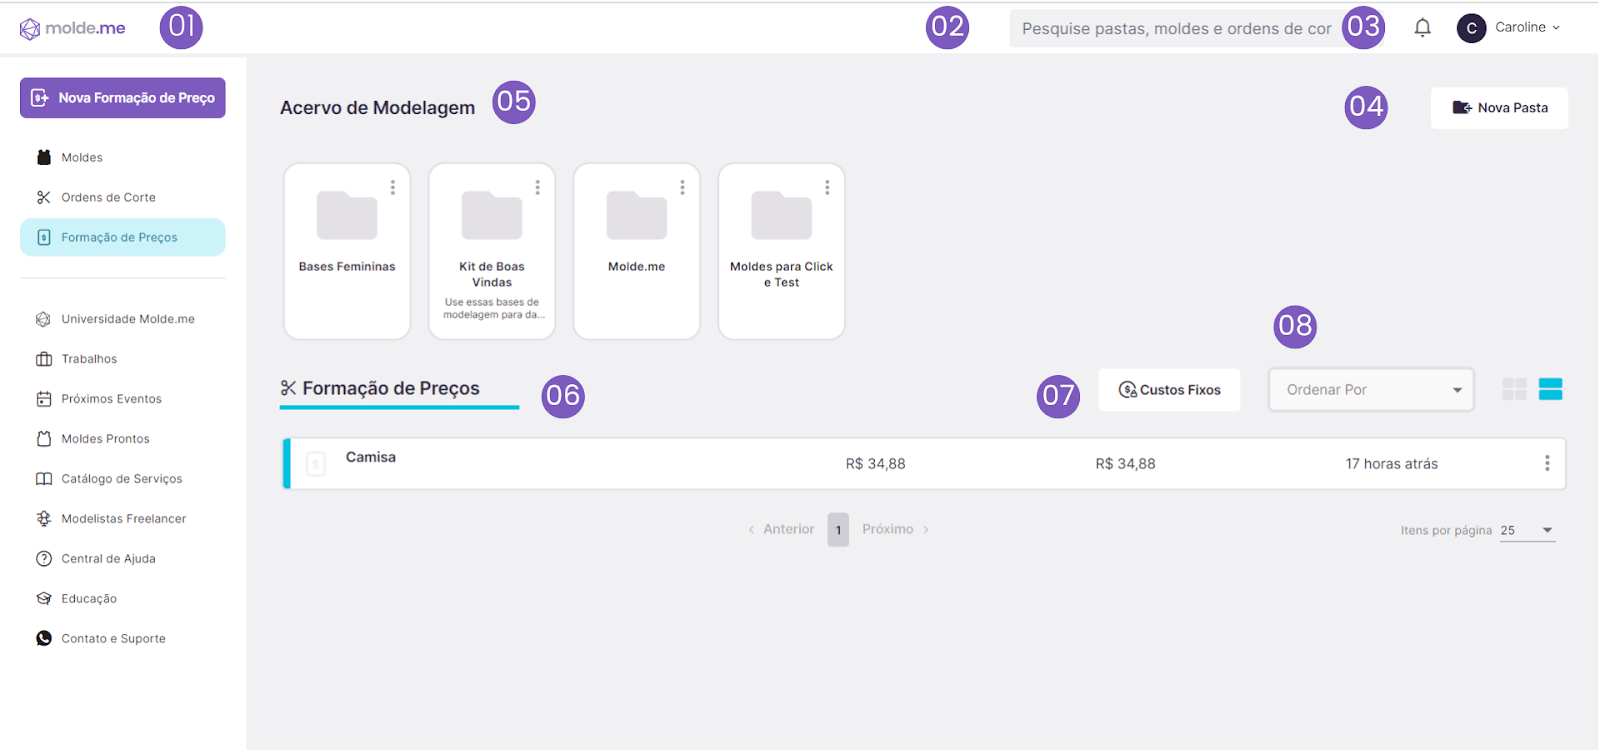Click the Modelistas Freelancer icon
This screenshot has width=1600, height=750.
(44, 519)
